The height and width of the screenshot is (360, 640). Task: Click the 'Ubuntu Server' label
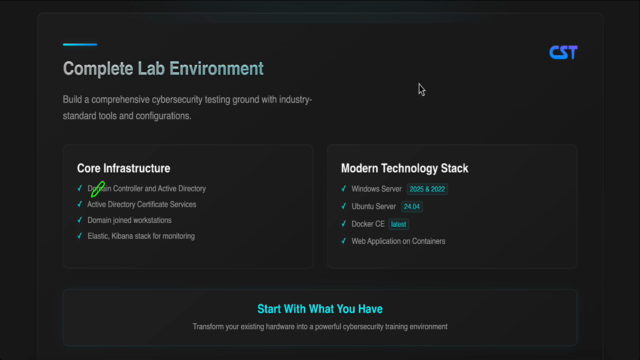373,207
